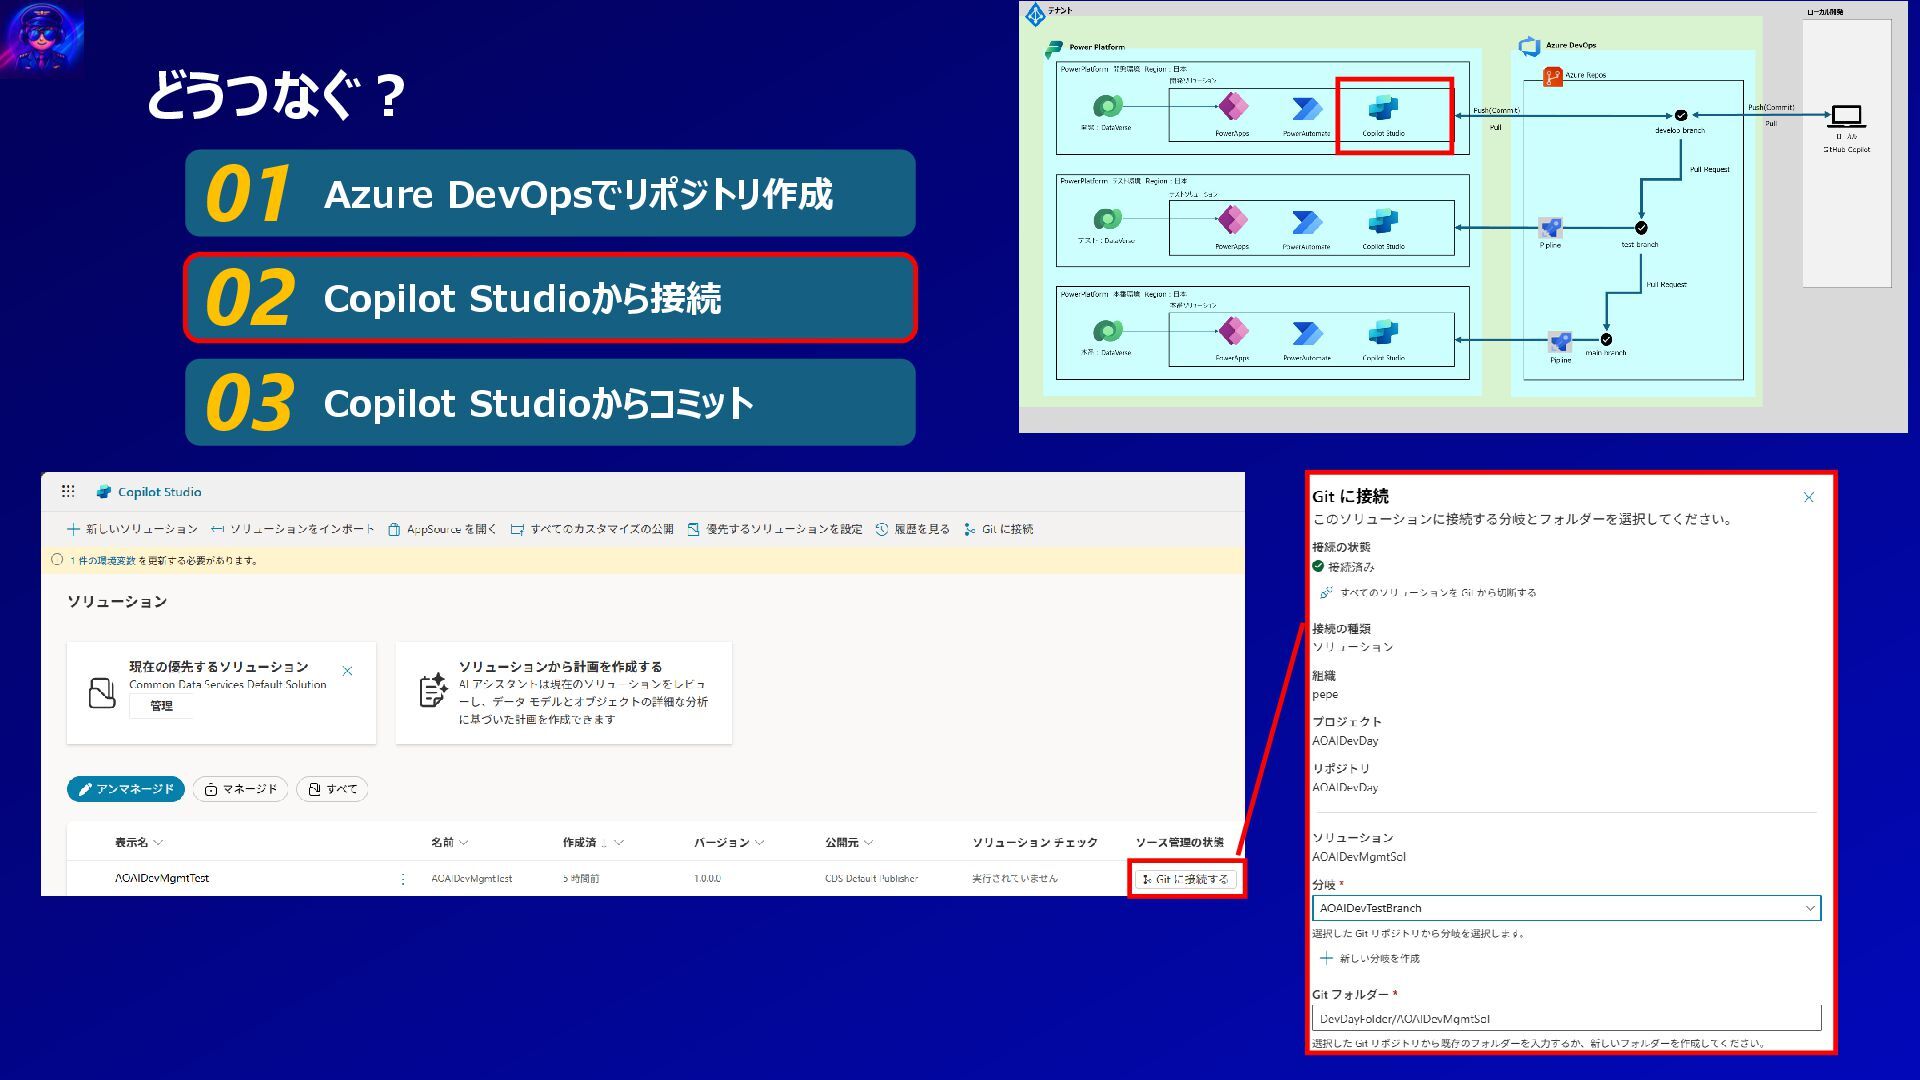The height and width of the screenshot is (1080, 1920).
Task: Click the 03 Copilot Studioからコミット step card
Action: (x=550, y=402)
